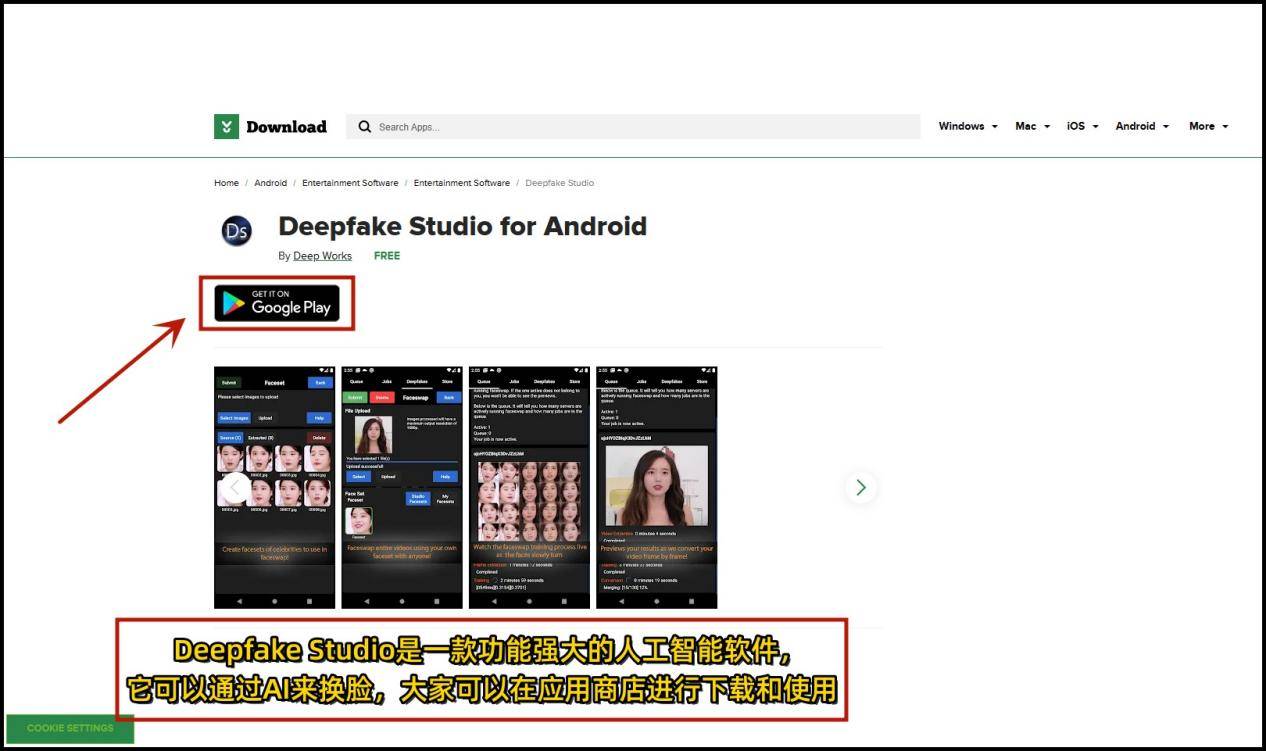Screen dimensions: 1266x751
Task: Click the Deepfake Studio app icon
Action: [237, 232]
